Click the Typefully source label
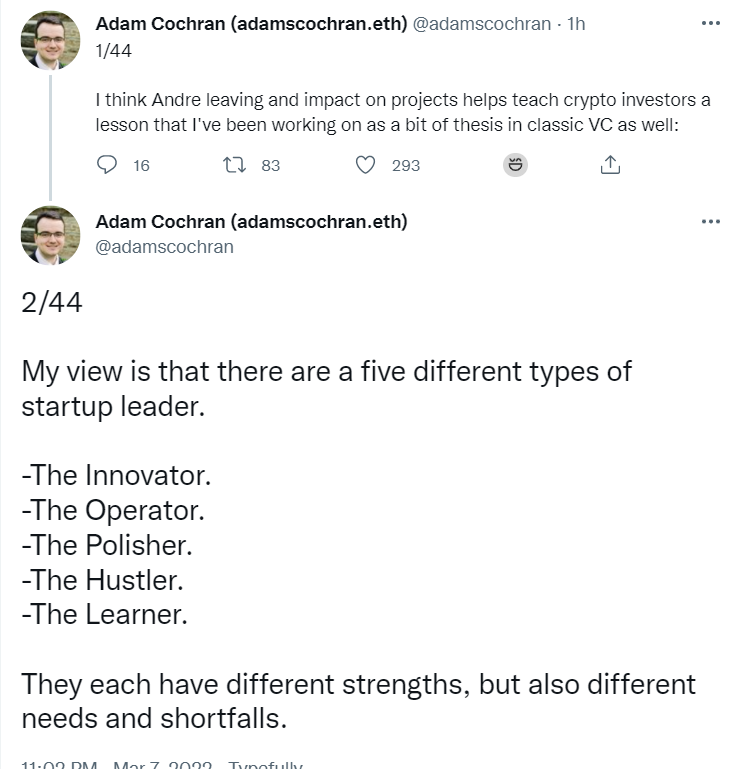Screen dimensions: 734x769 click(265, 765)
